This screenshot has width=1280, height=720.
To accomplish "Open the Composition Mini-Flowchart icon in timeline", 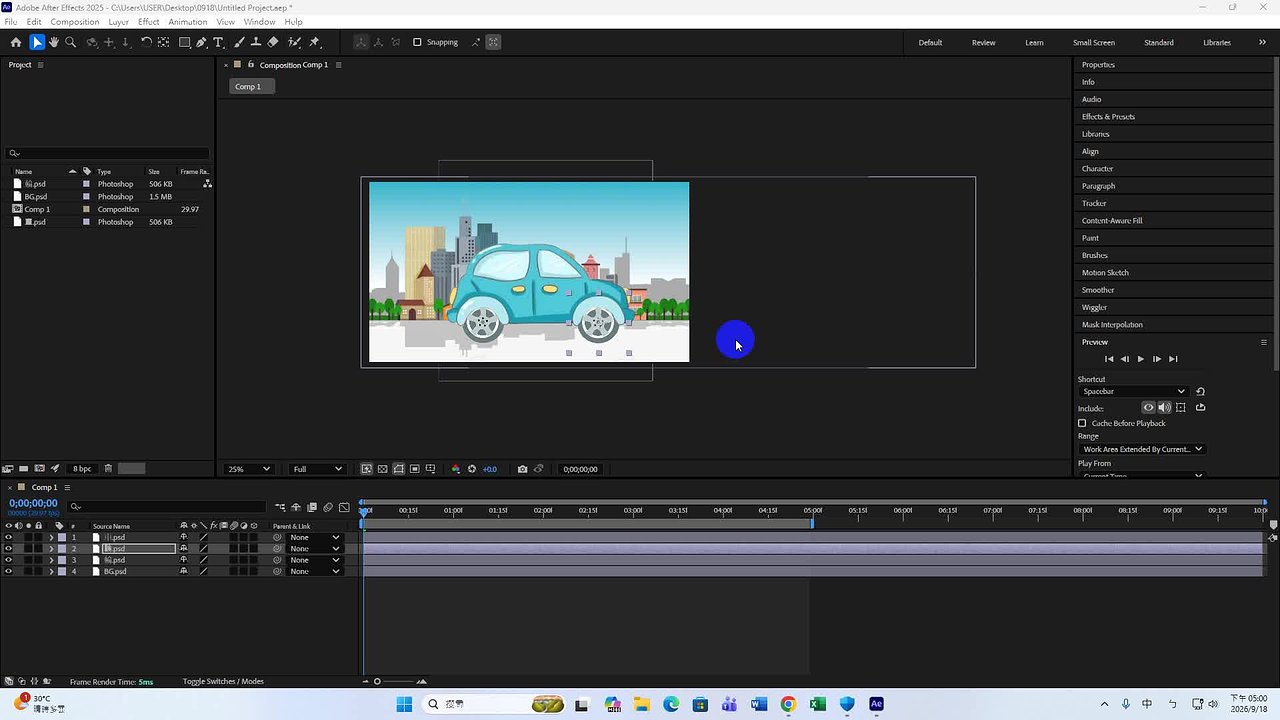I will pyautogui.click(x=280, y=507).
